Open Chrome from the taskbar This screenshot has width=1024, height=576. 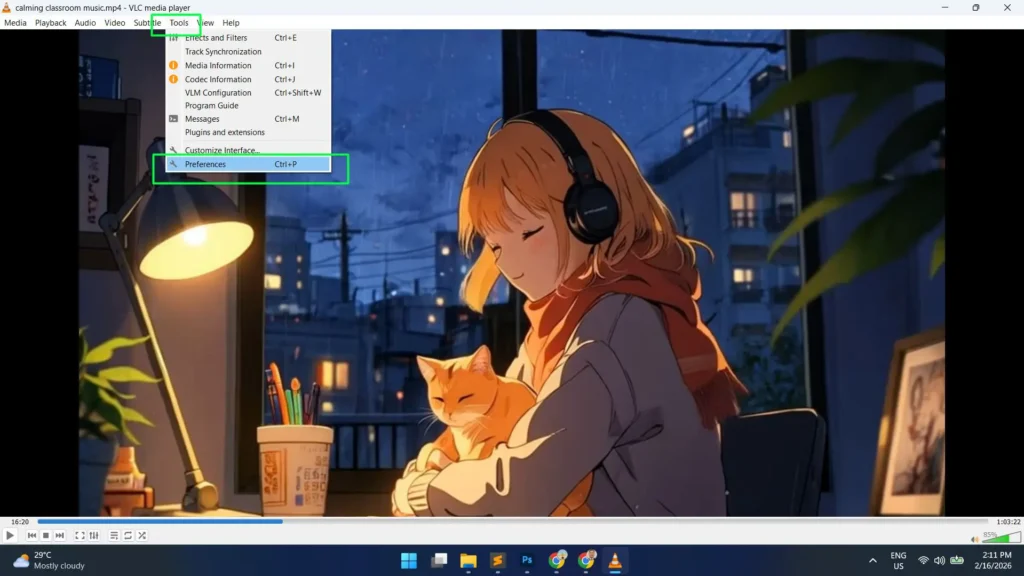pyautogui.click(x=557, y=560)
